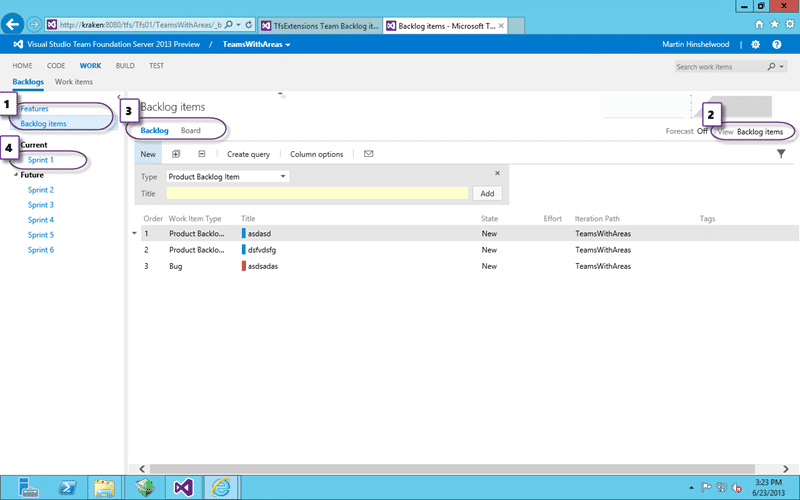The image size is (800, 500).
Task: Open the browser Tools gear icon
Action: coord(790,24)
